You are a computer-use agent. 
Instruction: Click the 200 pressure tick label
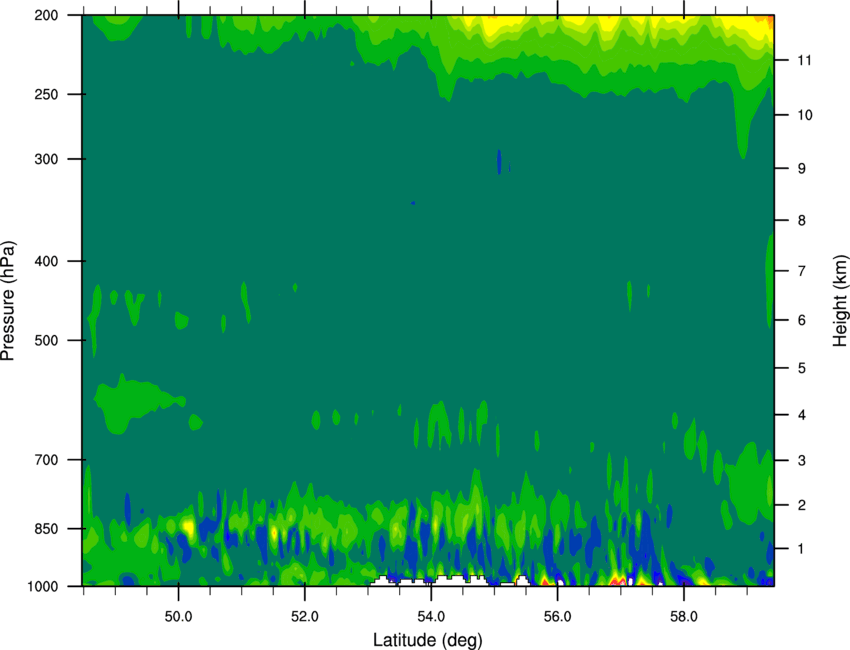[x=46, y=15]
